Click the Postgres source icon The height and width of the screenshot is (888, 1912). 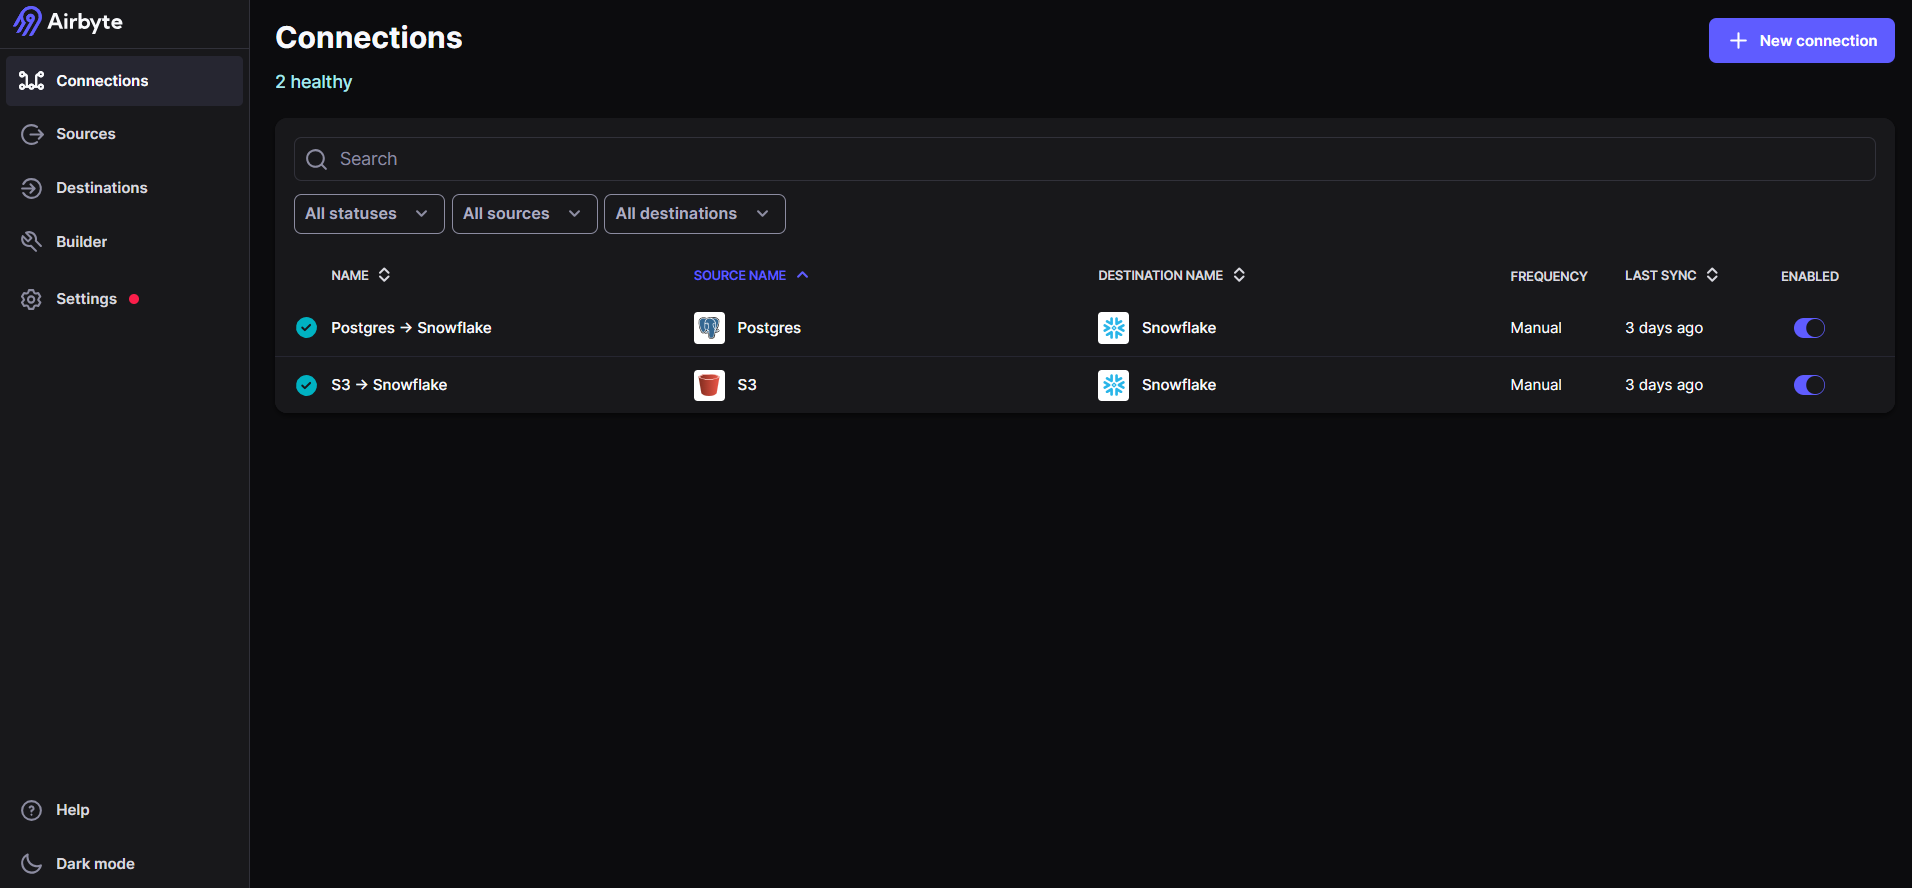[x=709, y=328]
